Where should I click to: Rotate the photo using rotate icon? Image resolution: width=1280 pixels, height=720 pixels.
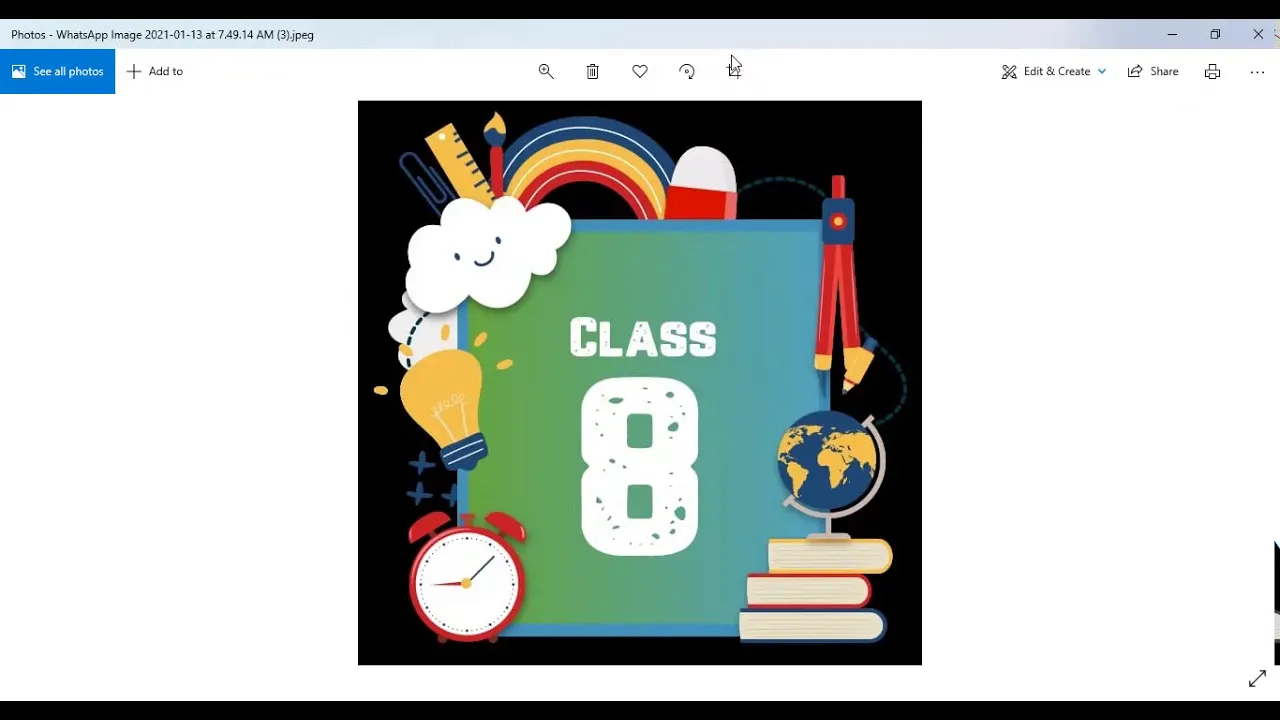tap(687, 71)
